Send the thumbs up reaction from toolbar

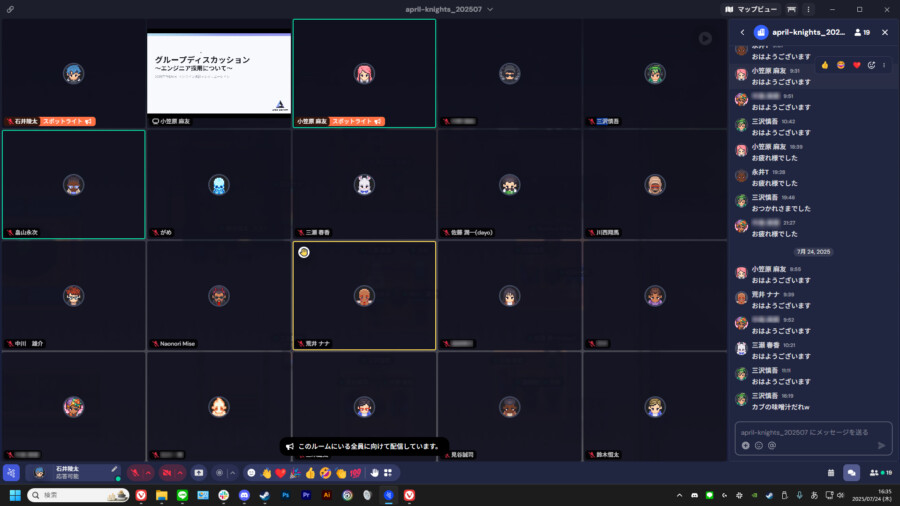click(x=310, y=472)
